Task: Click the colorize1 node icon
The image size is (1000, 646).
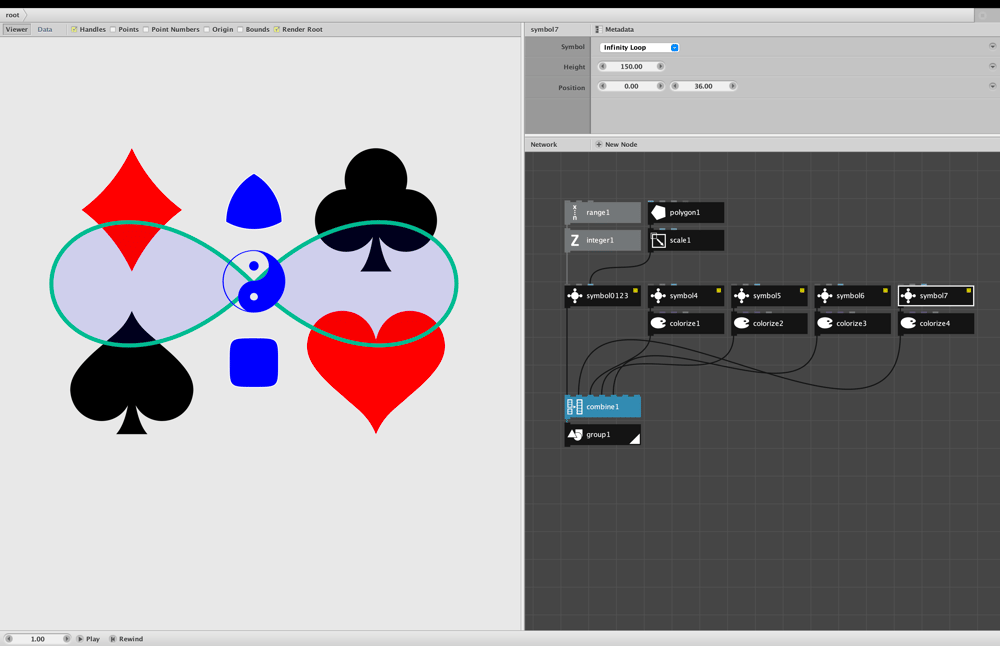Action: tap(658, 323)
